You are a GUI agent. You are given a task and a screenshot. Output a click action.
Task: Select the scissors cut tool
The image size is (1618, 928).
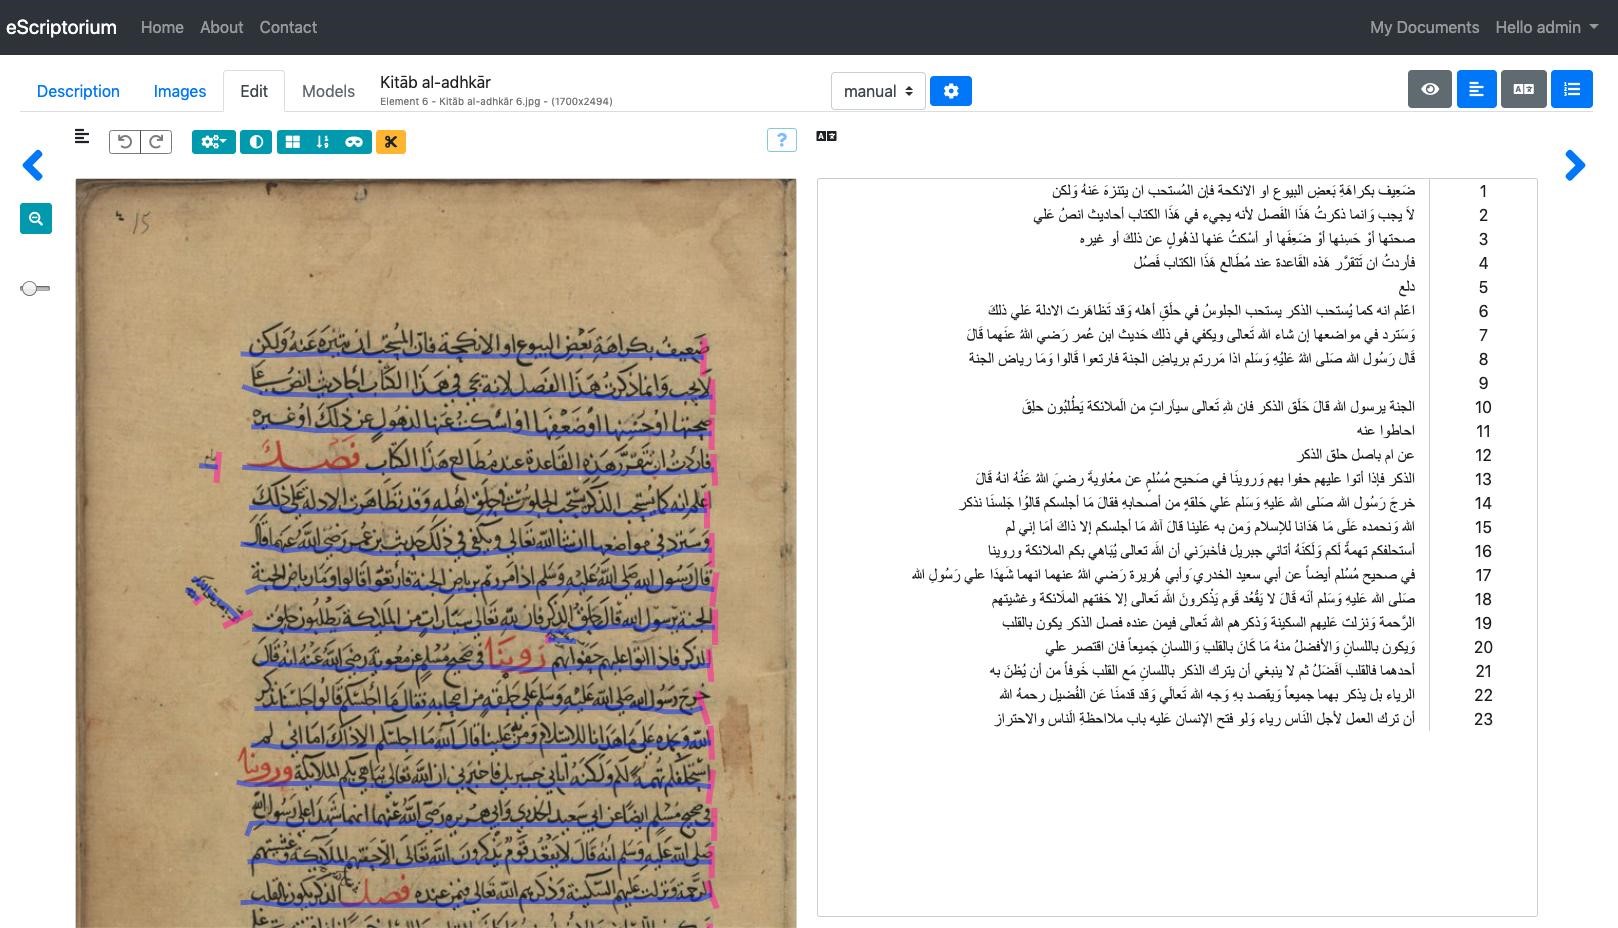(x=391, y=141)
